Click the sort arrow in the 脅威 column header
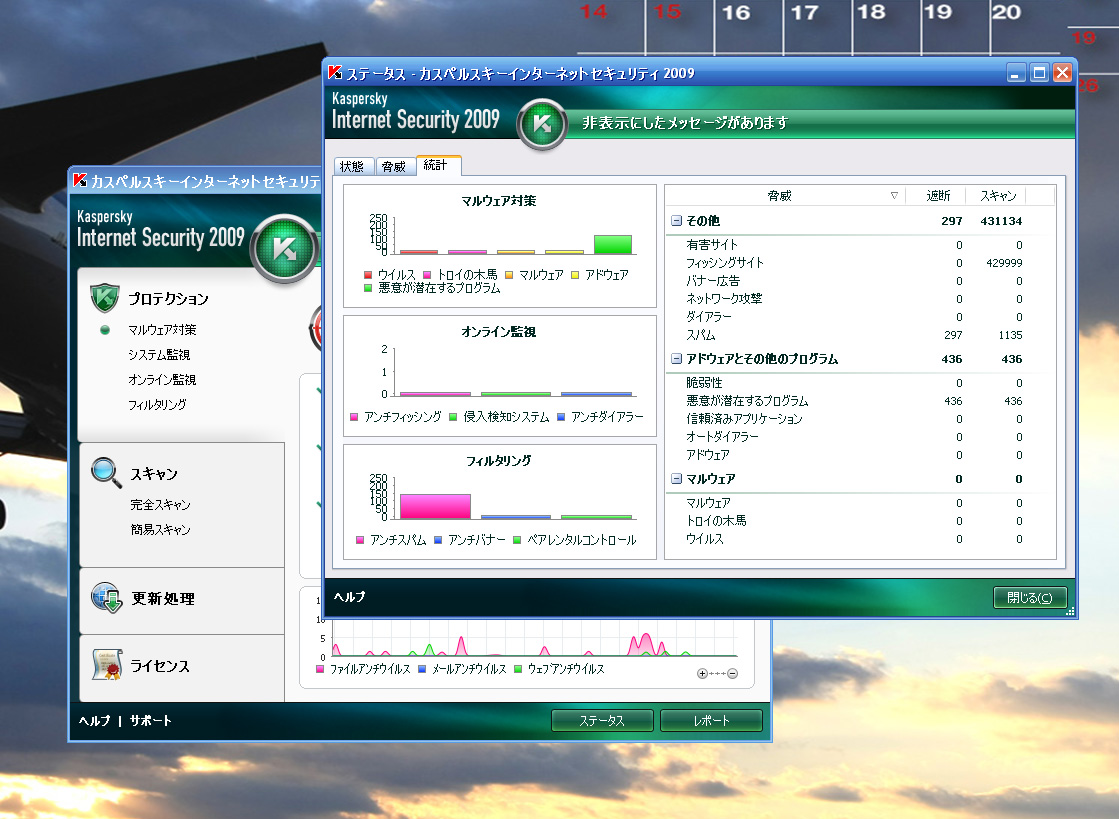The width and height of the screenshot is (1119, 819). click(x=894, y=195)
